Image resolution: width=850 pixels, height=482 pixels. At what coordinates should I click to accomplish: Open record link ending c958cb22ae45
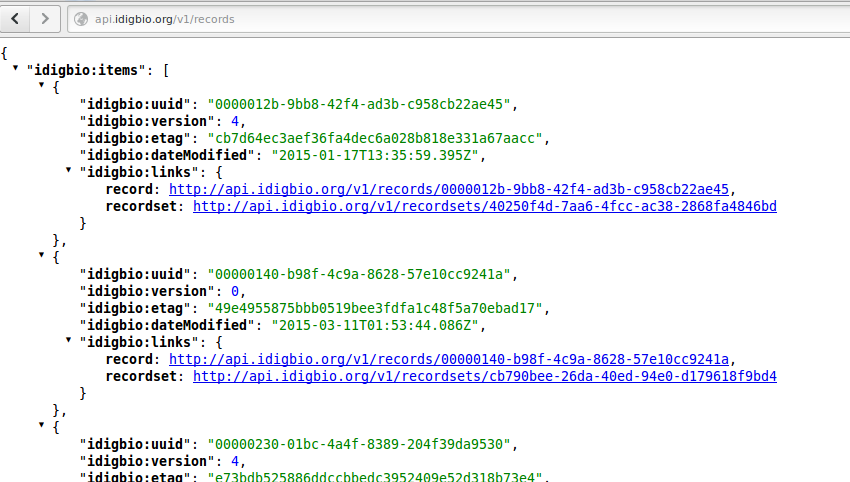coord(449,189)
